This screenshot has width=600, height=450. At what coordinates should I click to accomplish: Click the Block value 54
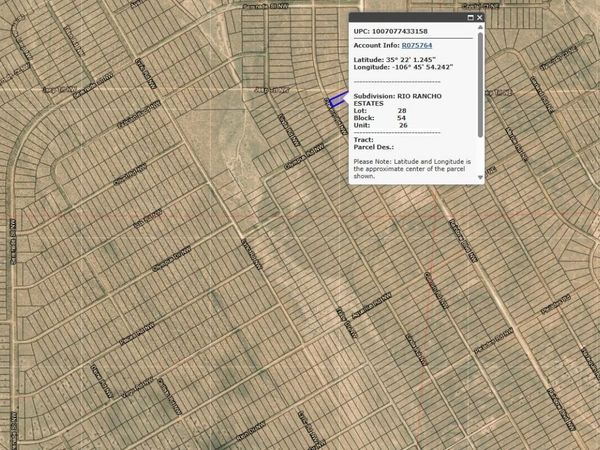(x=402, y=117)
